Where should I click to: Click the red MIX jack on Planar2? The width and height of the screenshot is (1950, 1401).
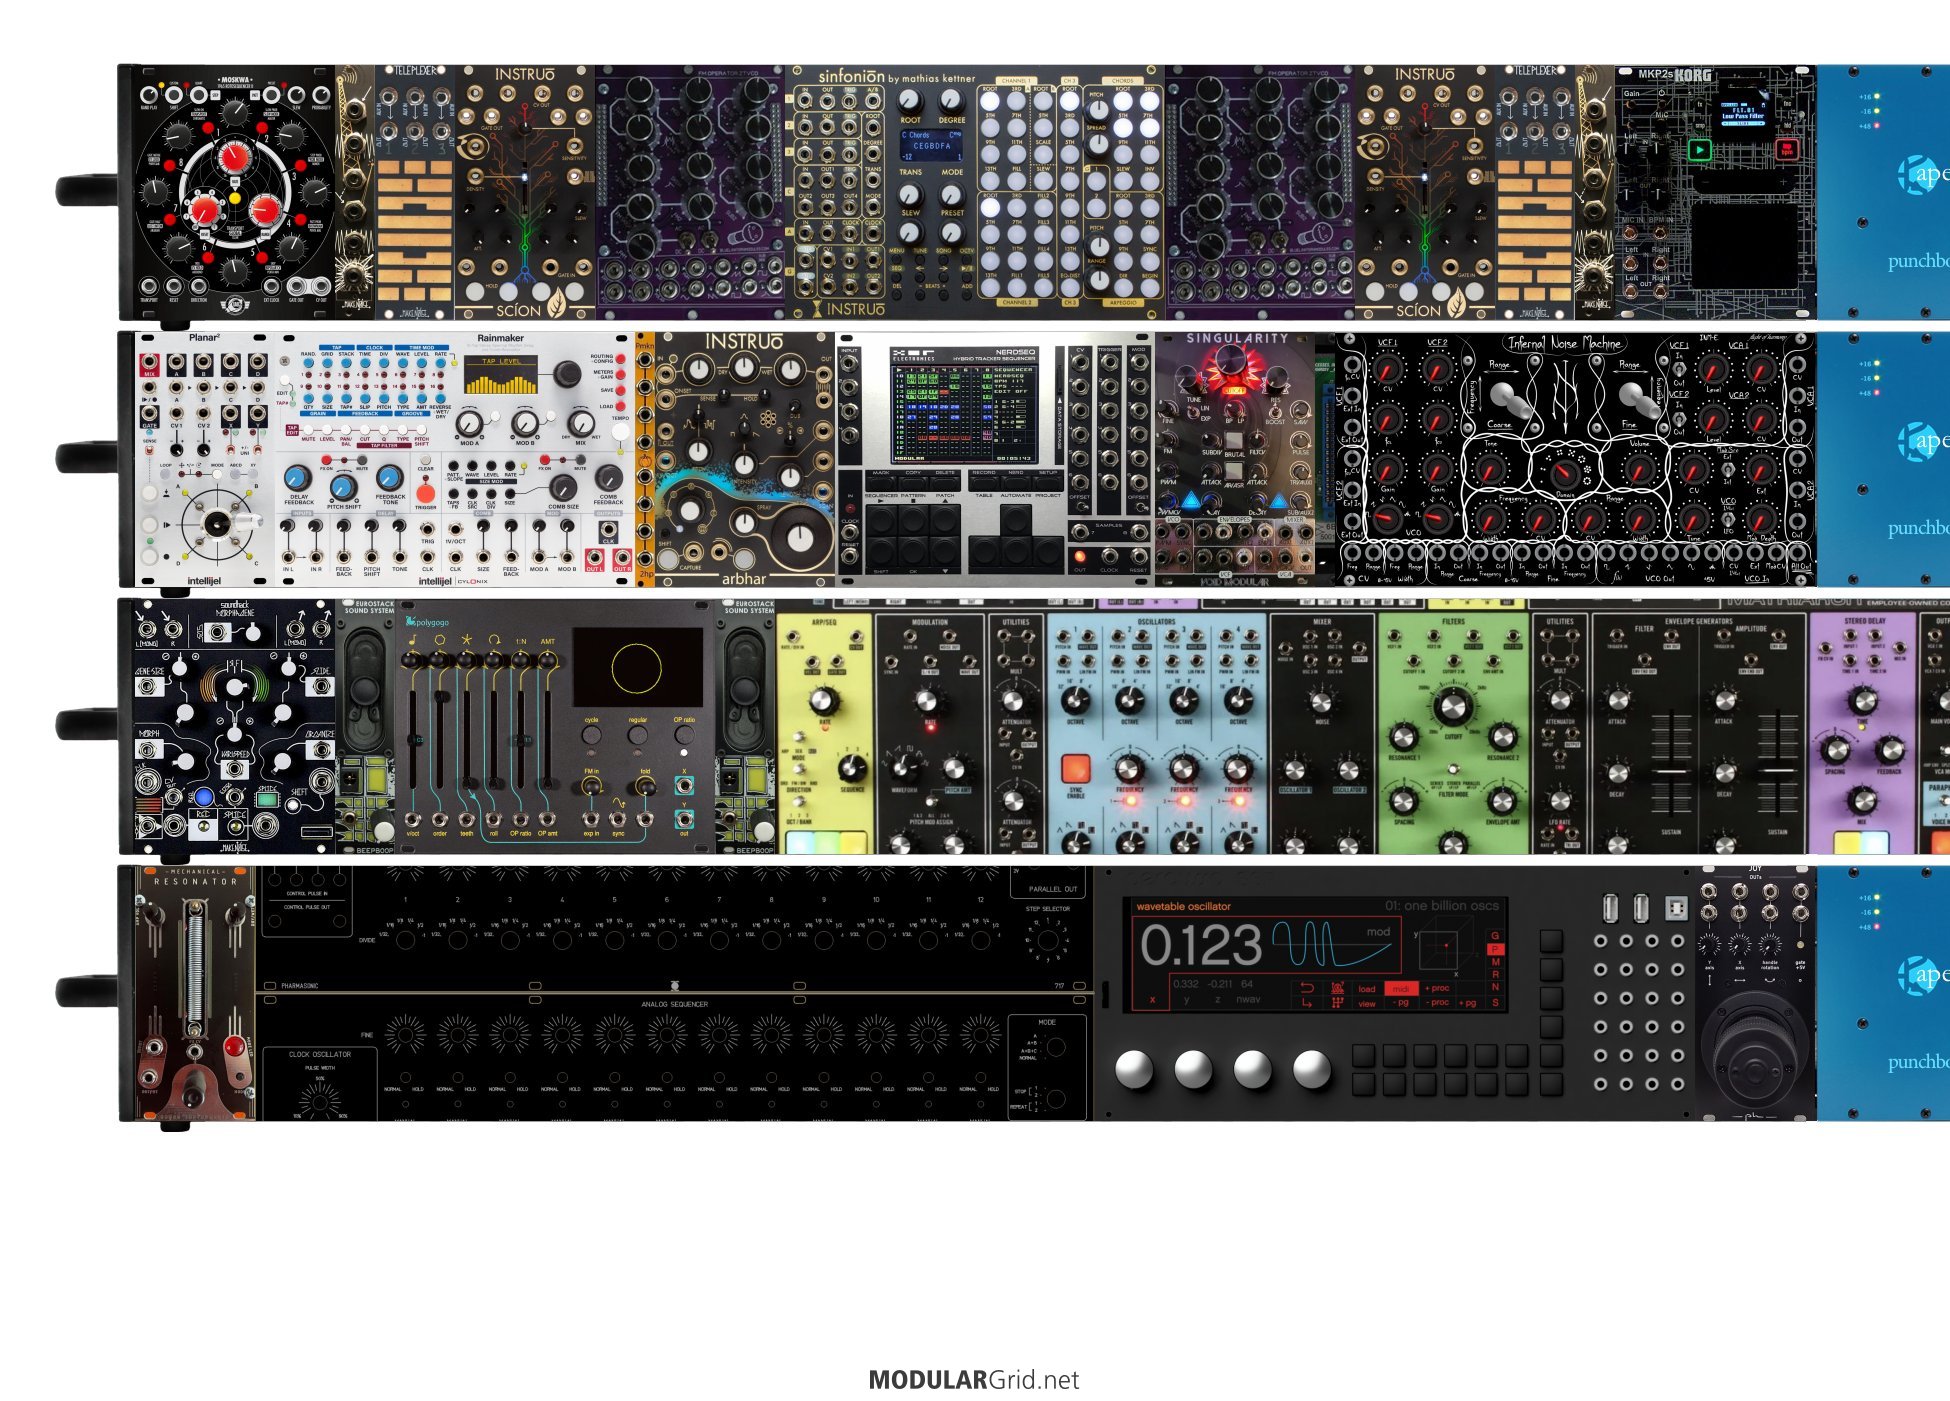click(149, 362)
